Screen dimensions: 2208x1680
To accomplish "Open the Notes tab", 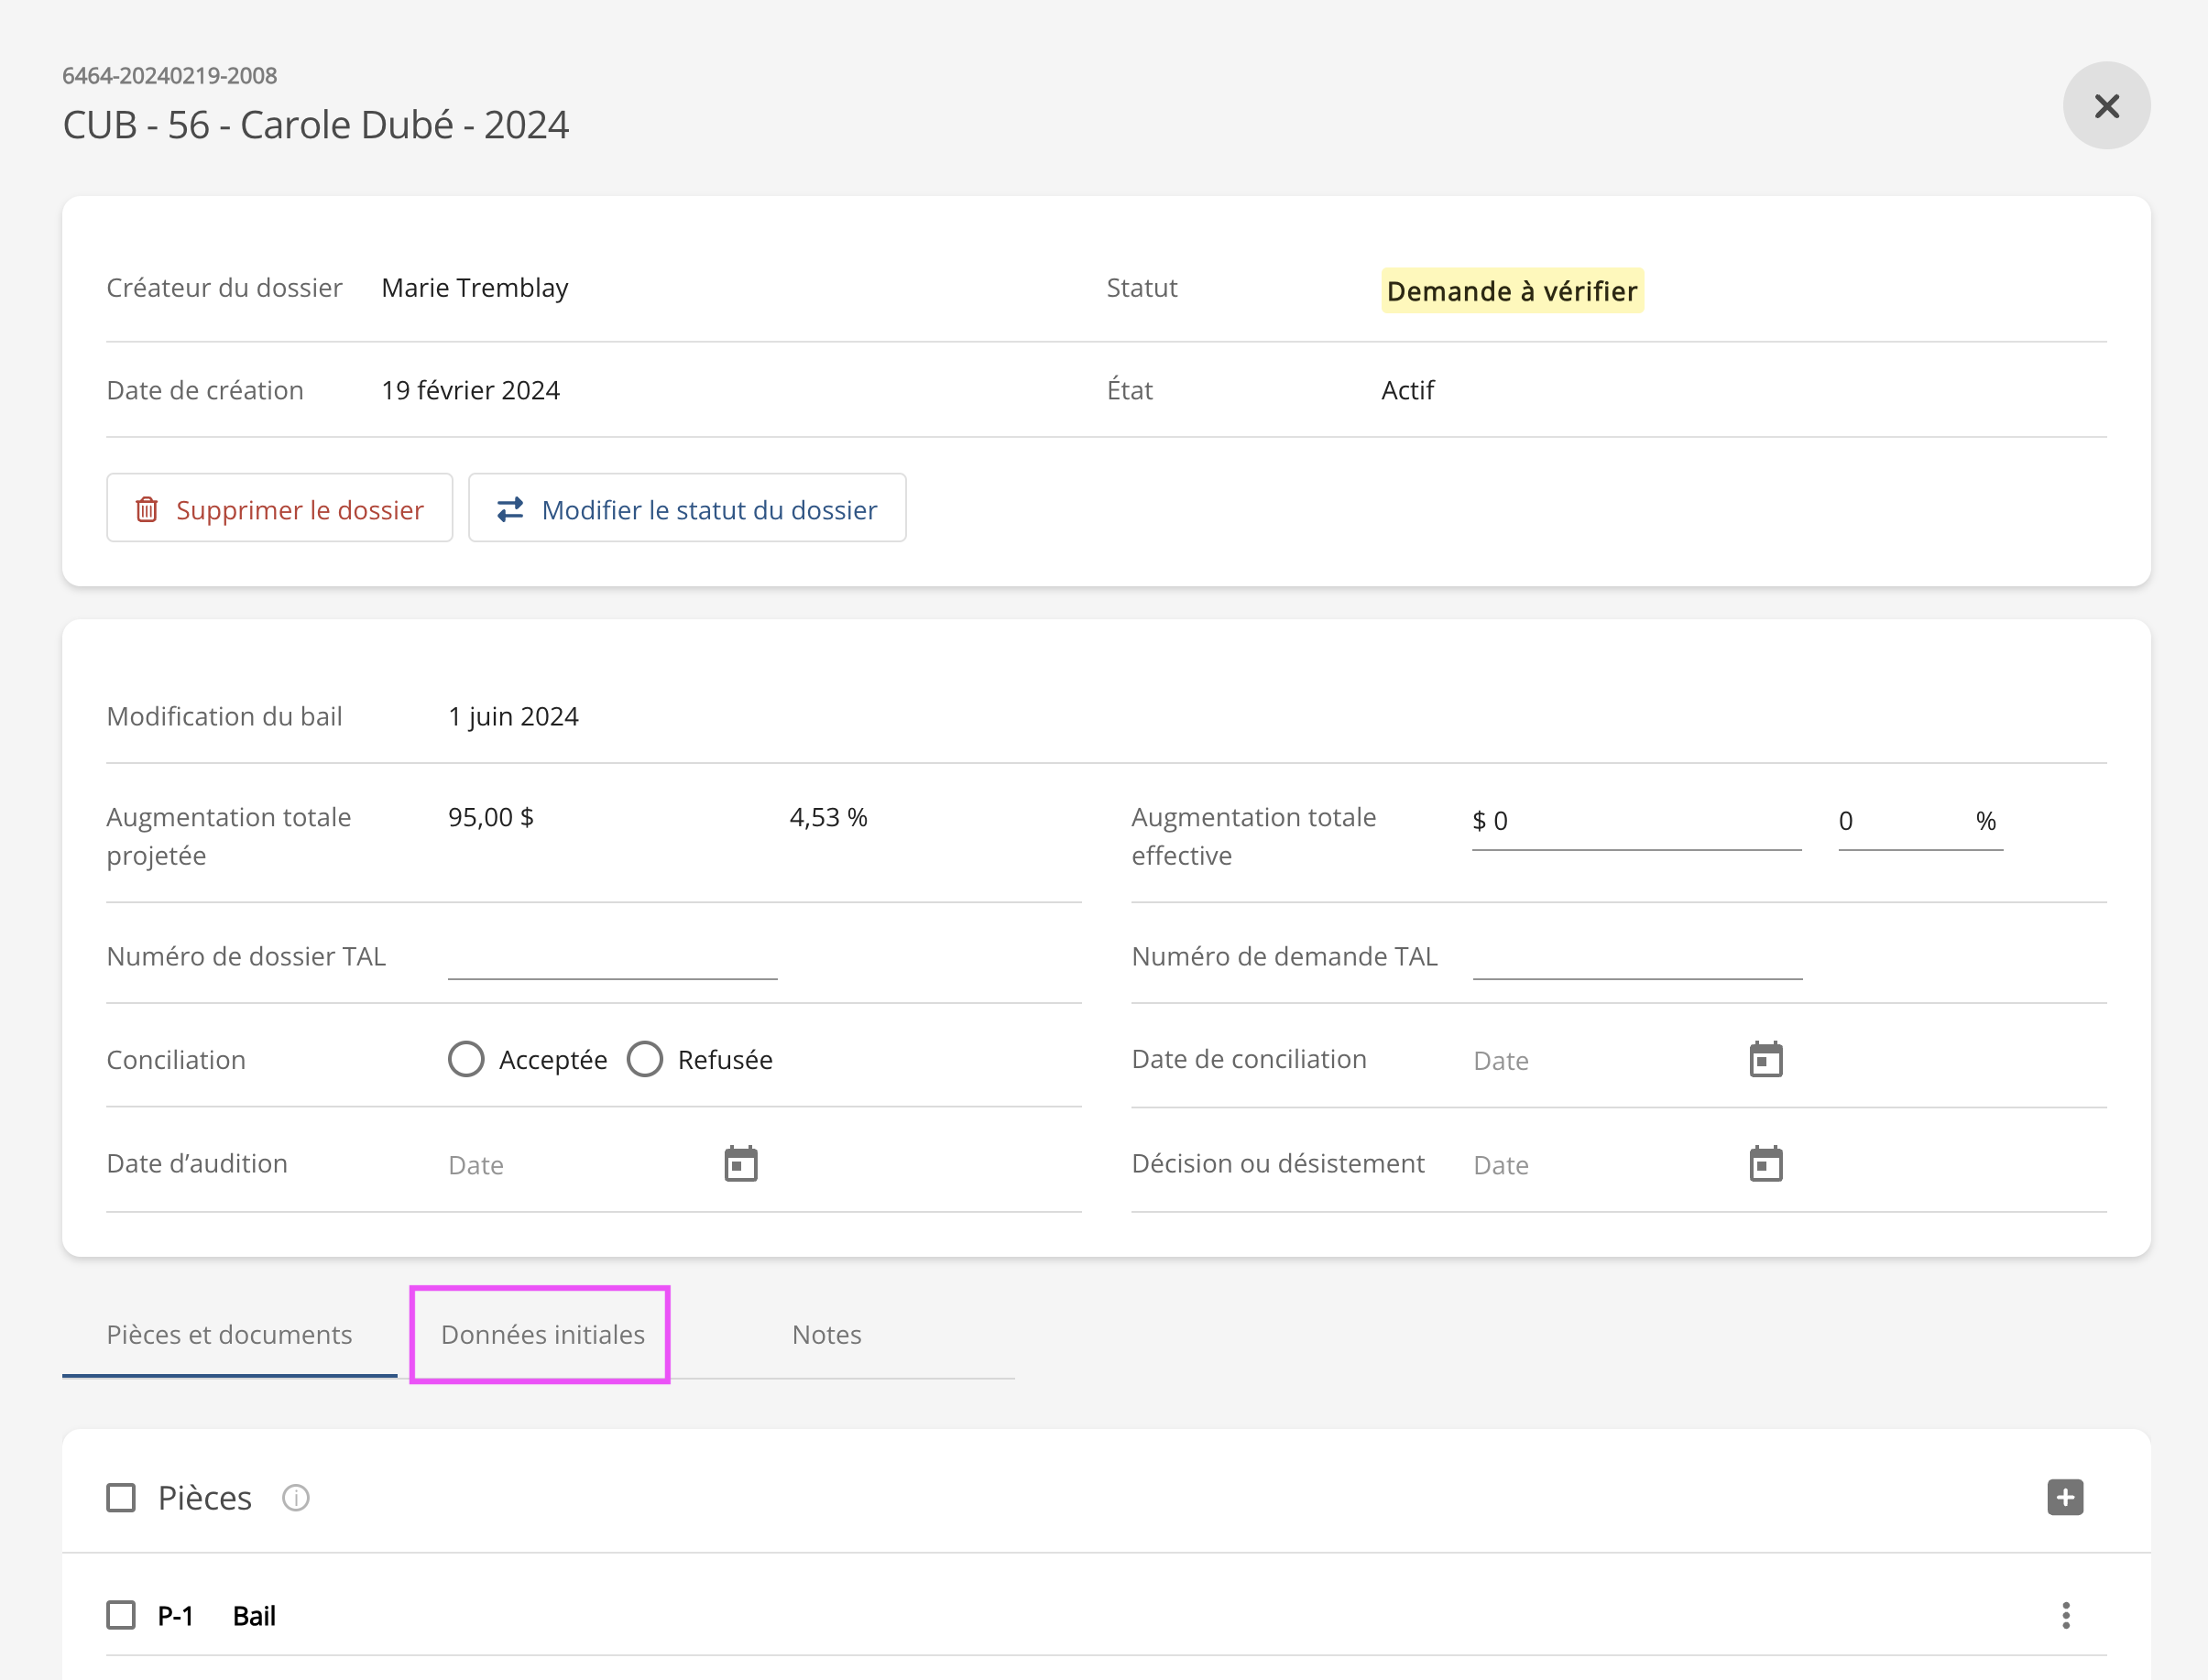I will pos(826,1334).
